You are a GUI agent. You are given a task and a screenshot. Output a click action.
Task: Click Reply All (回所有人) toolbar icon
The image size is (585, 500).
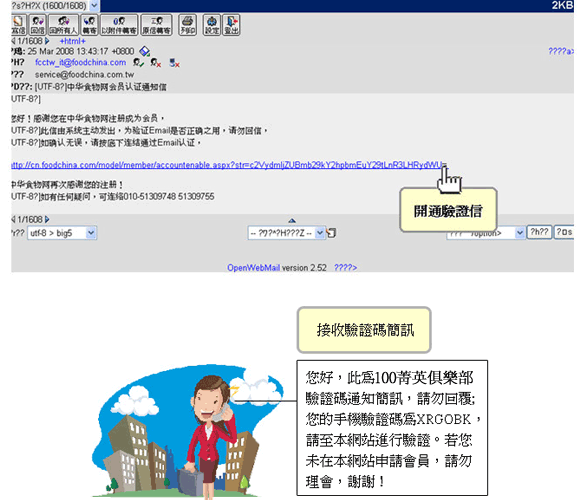pyautogui.click(x=63, y=25)
